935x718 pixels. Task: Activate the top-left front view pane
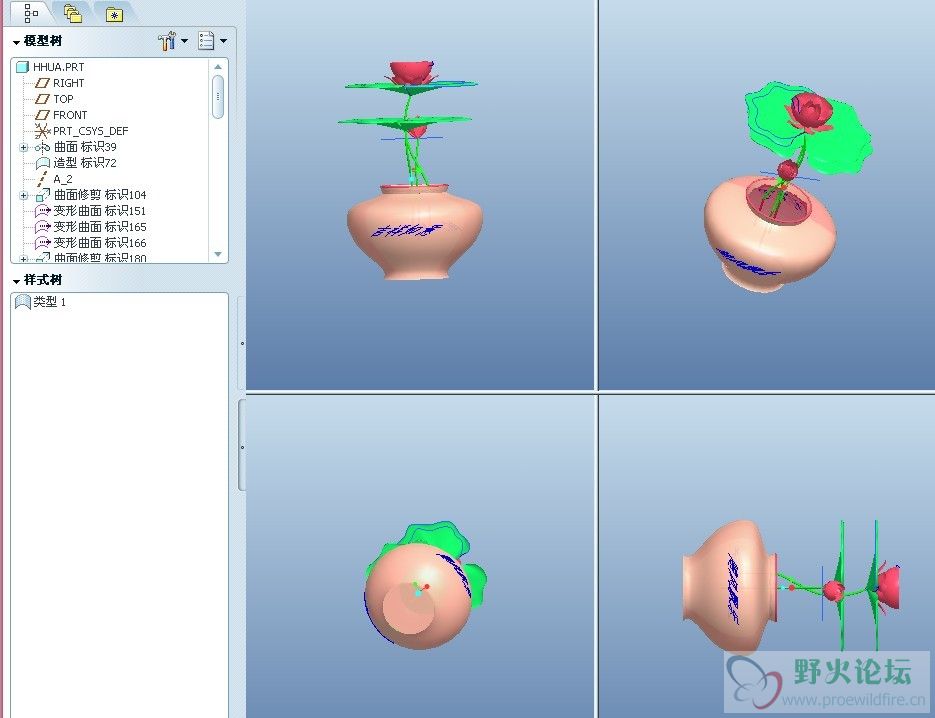pos(420,195)
